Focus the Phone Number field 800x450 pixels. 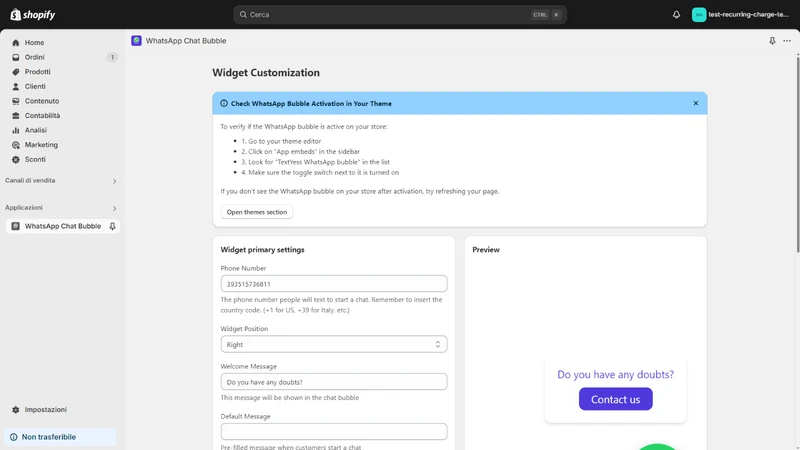pos(334,284)
